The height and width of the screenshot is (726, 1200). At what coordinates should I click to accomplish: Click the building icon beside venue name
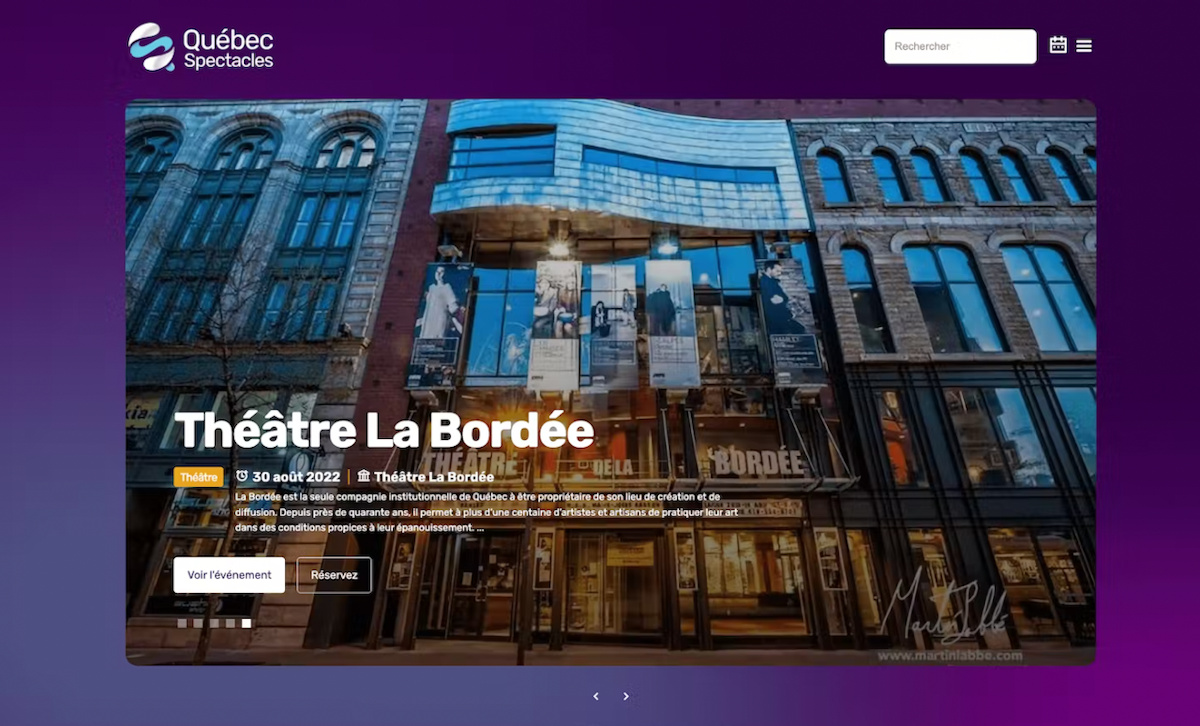tap(364, 477)
